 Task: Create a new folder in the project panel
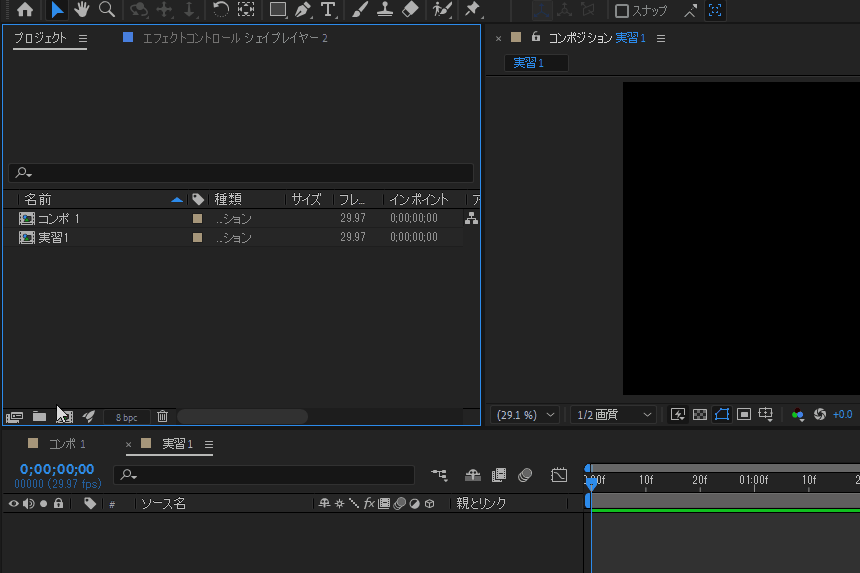point(39,417)
